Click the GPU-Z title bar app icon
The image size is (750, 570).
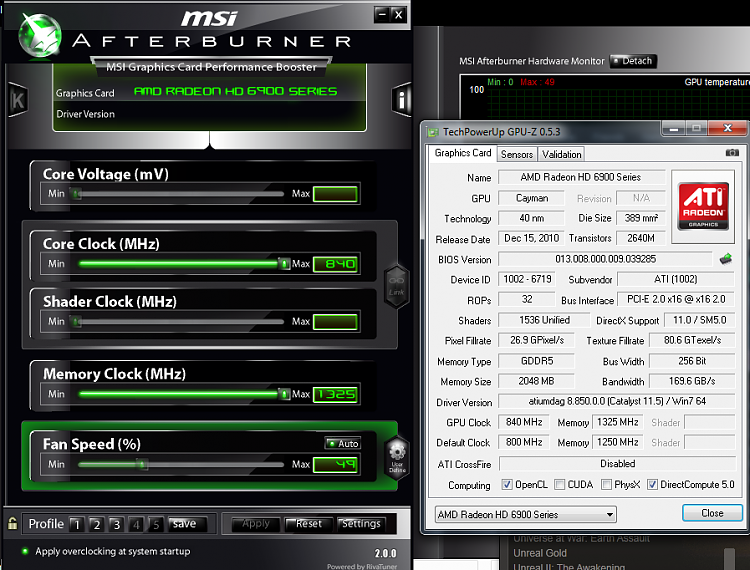pos(433,132)
